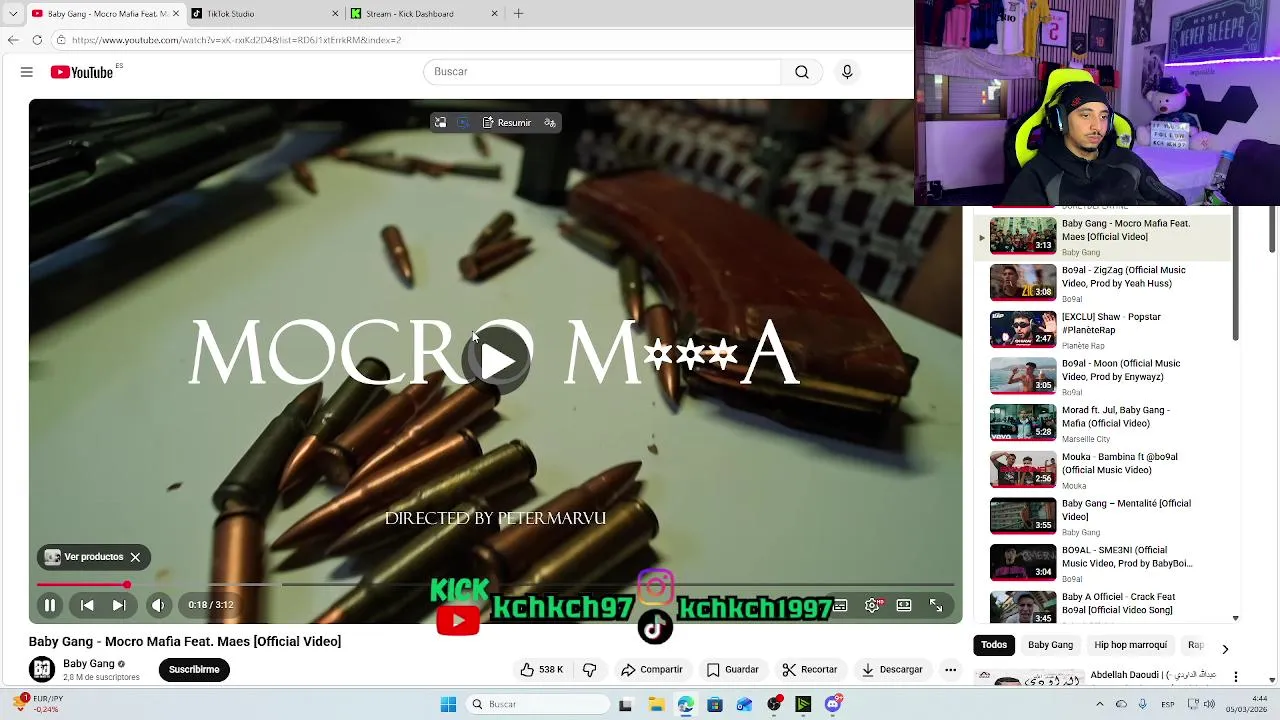Click the screen capture overlay icon next to Resumir
This screenshot has width=1280, height=720.
click(463, 122)
